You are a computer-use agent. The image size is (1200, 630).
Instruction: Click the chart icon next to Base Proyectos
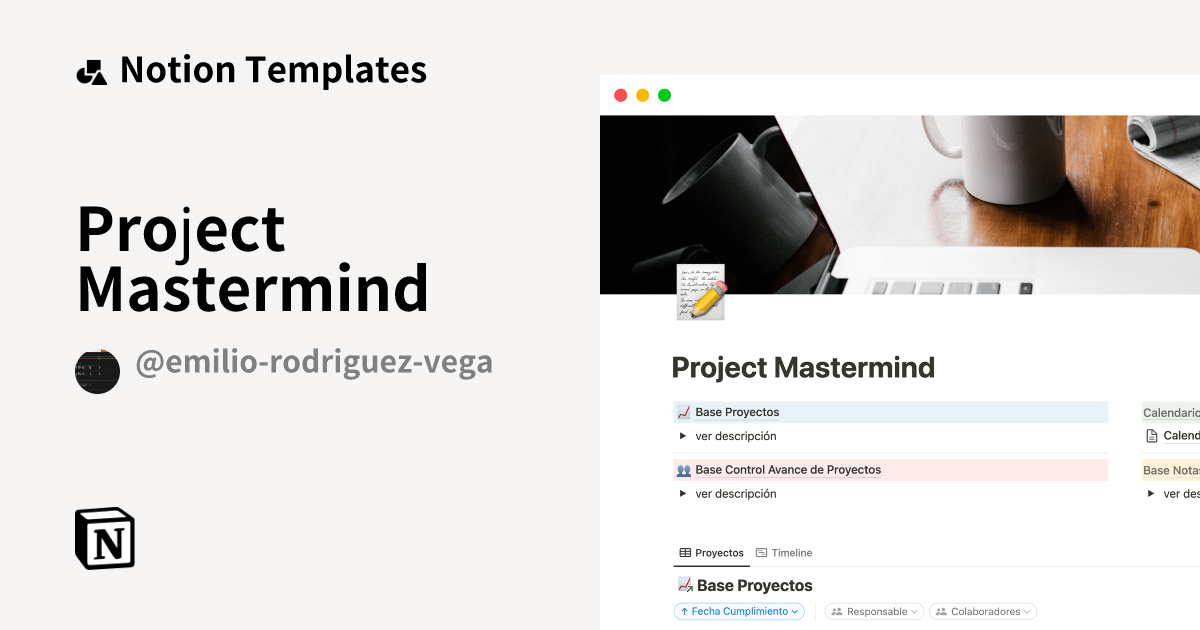683,411
